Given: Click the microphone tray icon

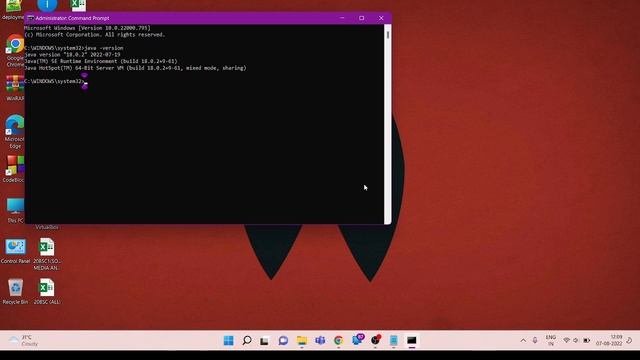Looking at the screenshot, I should (535, 340).
